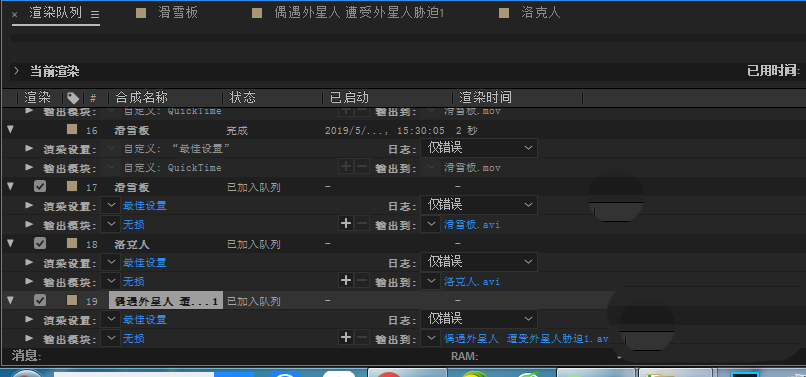Uncheck render checkbox for item 19

pyautogui.click(x=40, y=300)
